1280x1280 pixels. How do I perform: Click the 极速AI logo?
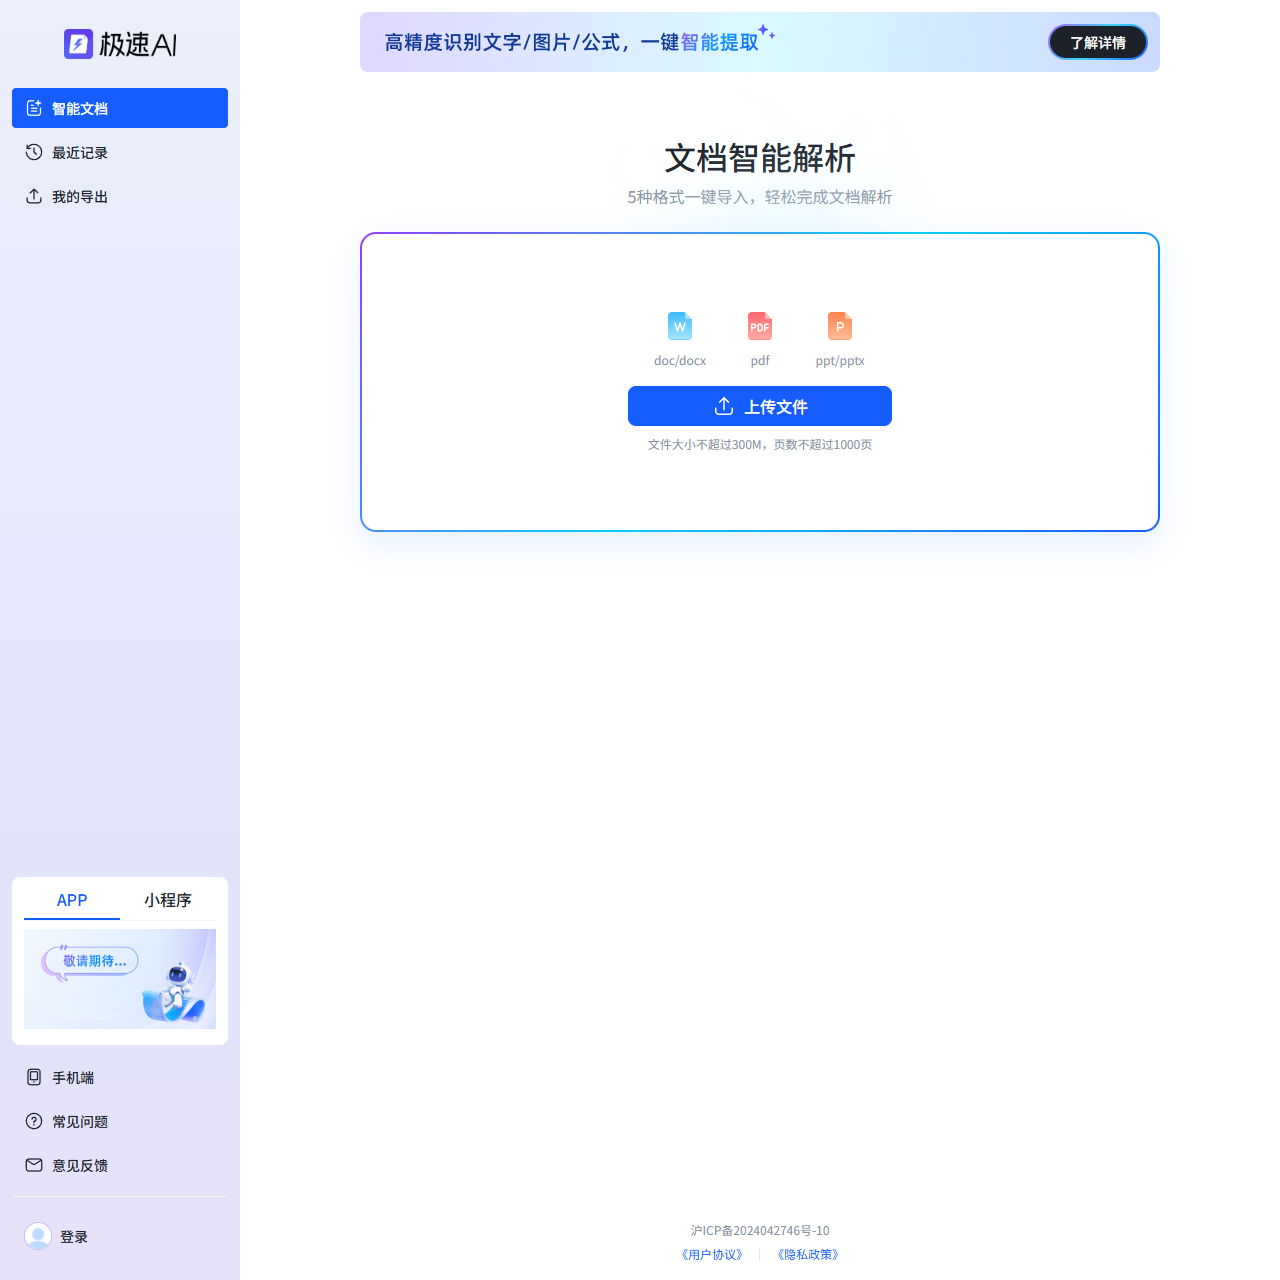(x=119, y=44)
